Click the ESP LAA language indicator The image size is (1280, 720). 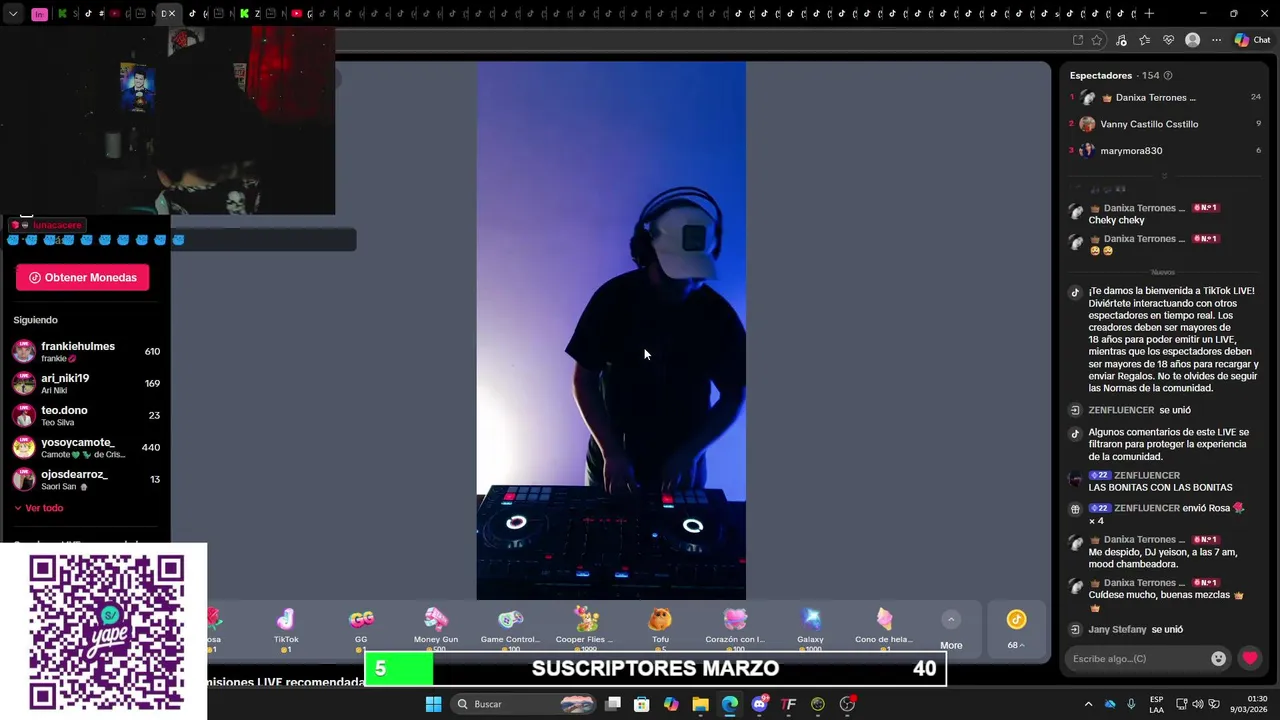pos(1156,704)
